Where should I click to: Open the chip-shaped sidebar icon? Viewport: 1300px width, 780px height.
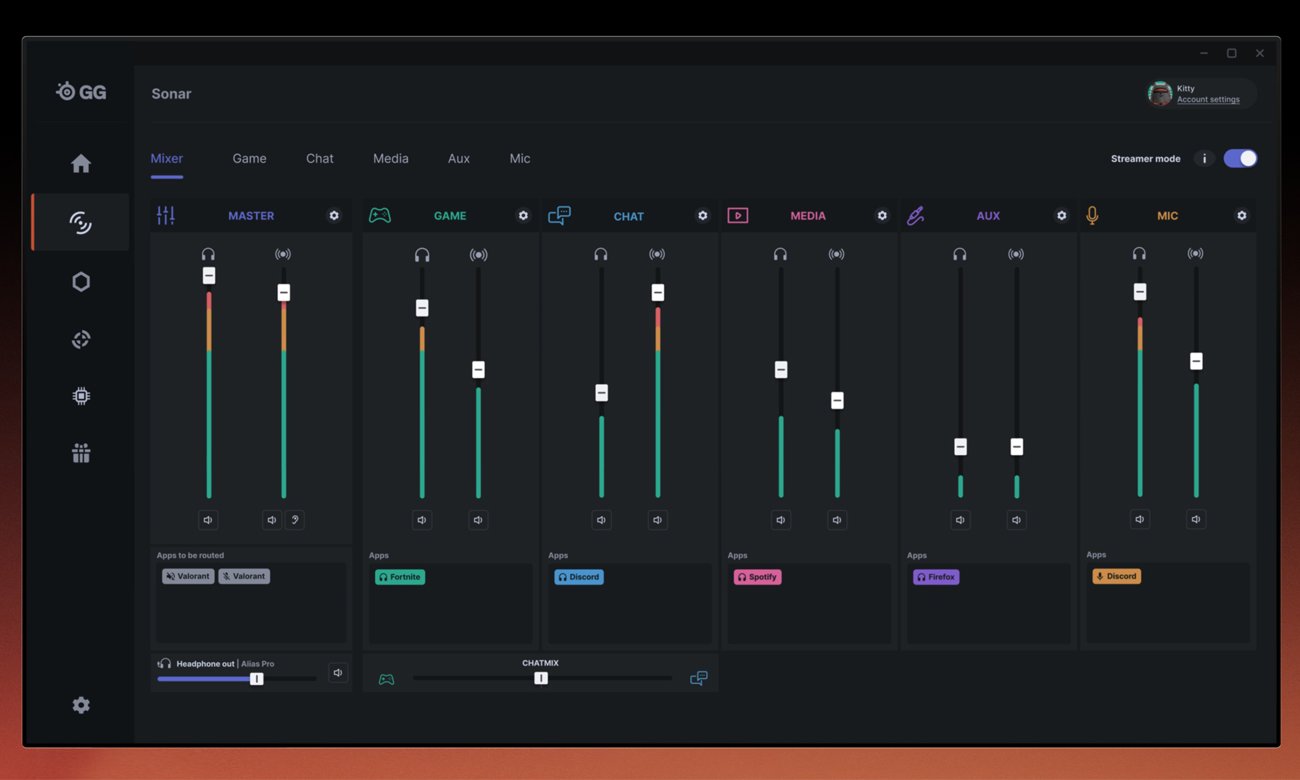click(x=81, y=396)
